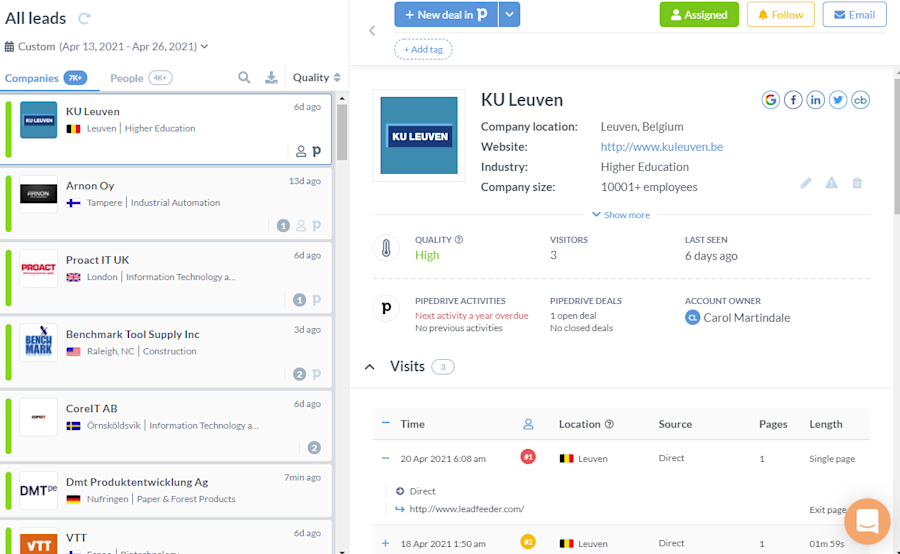Click the person icon on KU Leuven card
This screenshot has height=554, width=900.
click(x=301, y=152)
